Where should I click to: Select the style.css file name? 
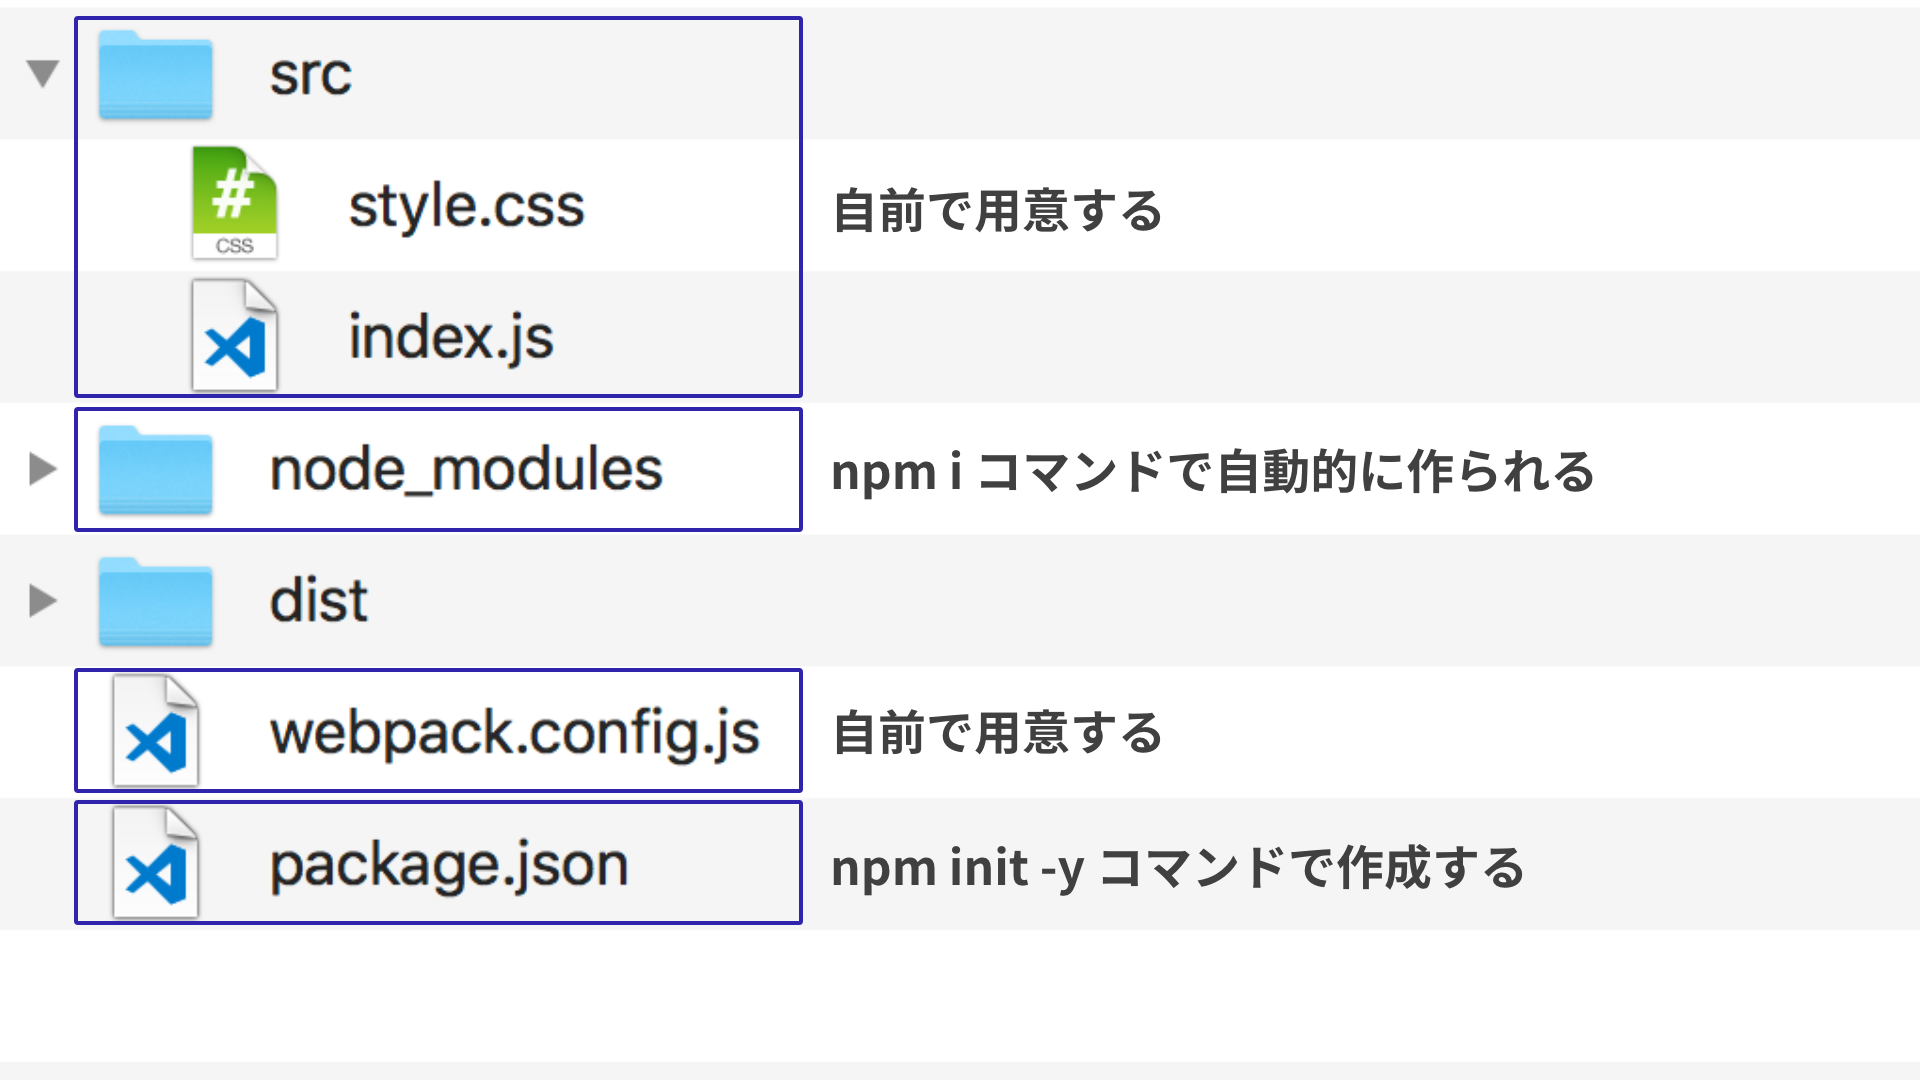(466, 206)
